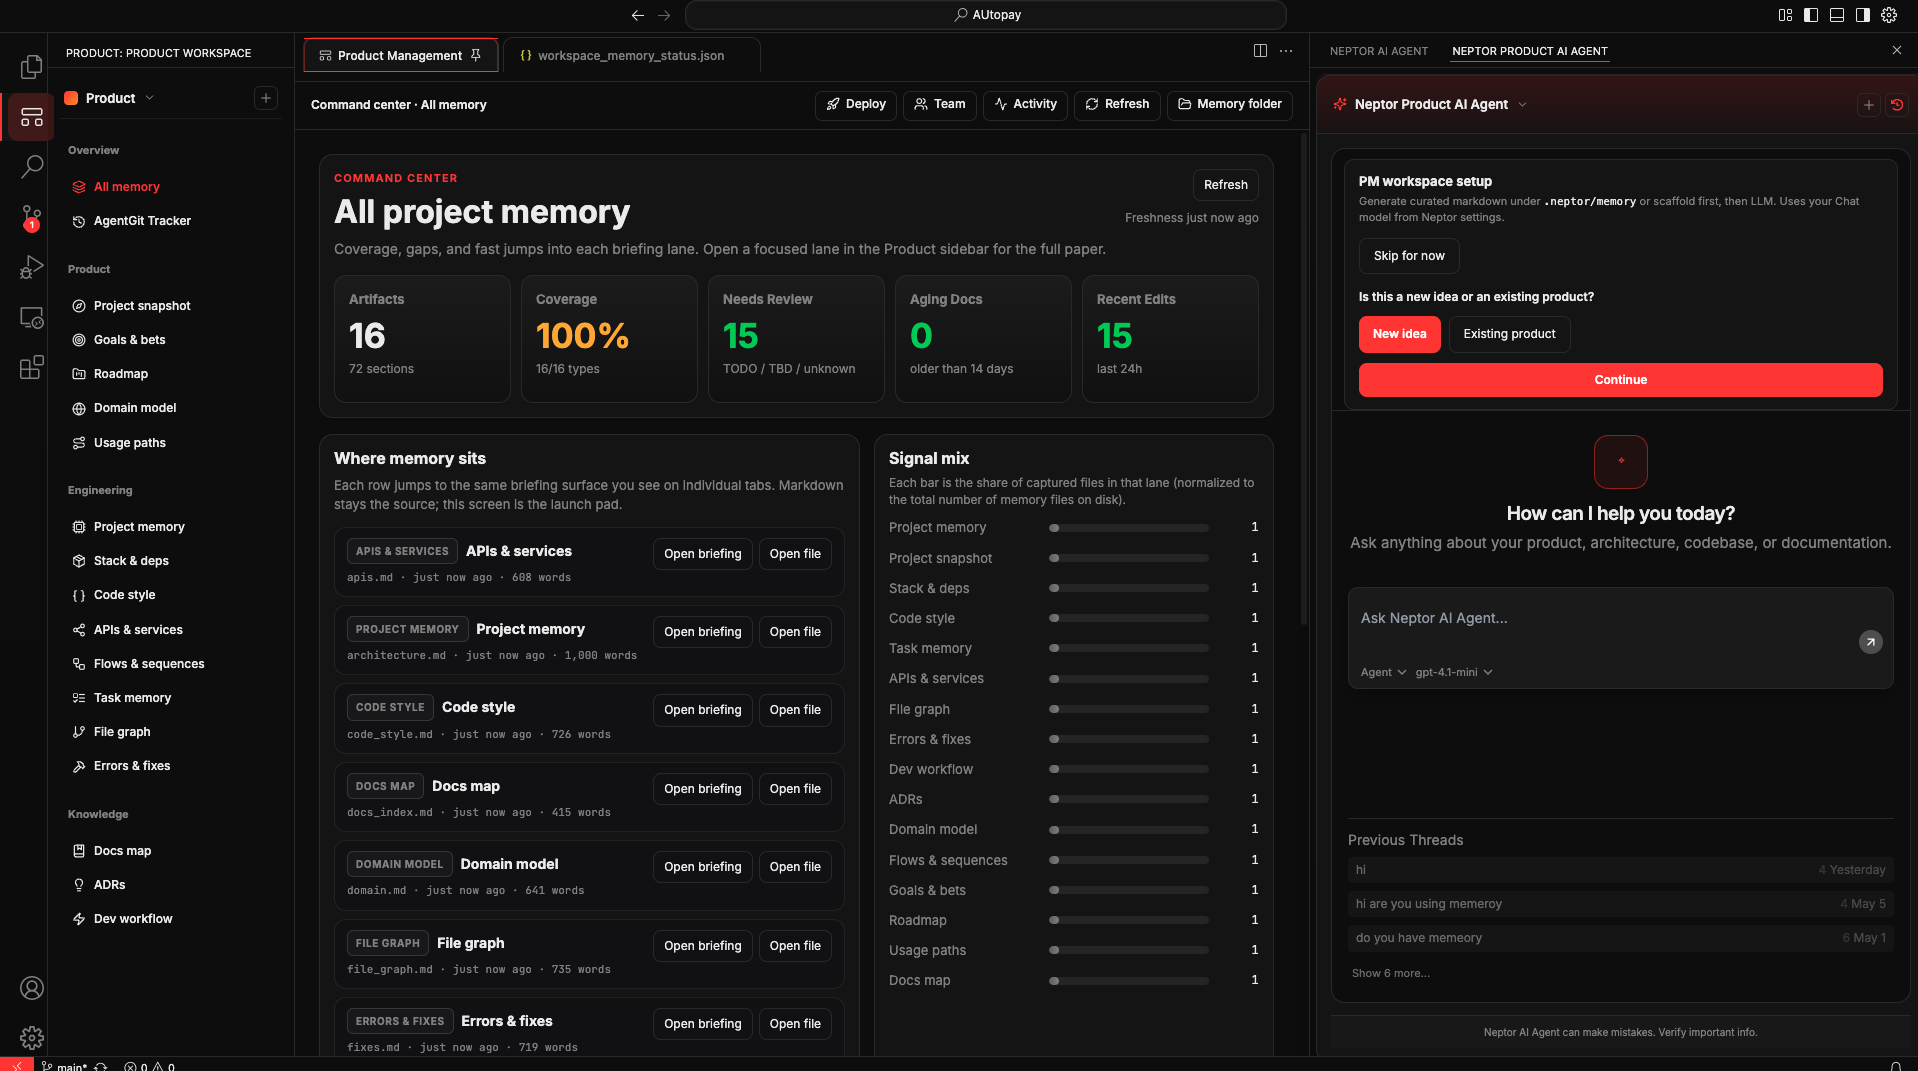Expand the Product workspace dropdown
Viewport: 1918px width, 1071px height.
(x=110, y=98)
